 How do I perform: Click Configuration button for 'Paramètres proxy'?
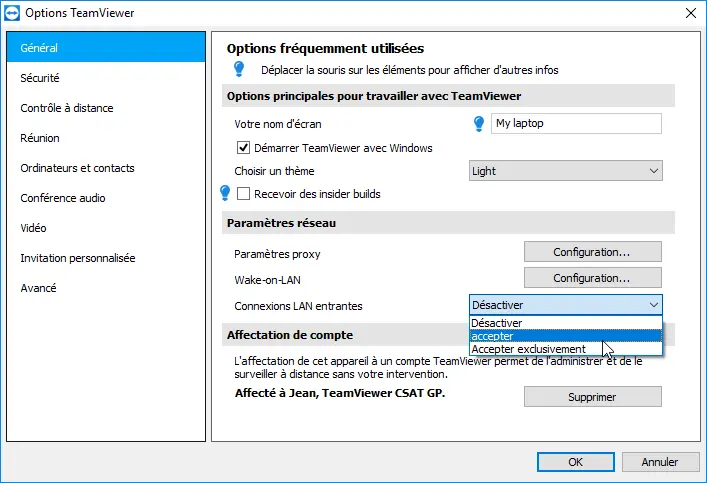[x=592, y=252]
